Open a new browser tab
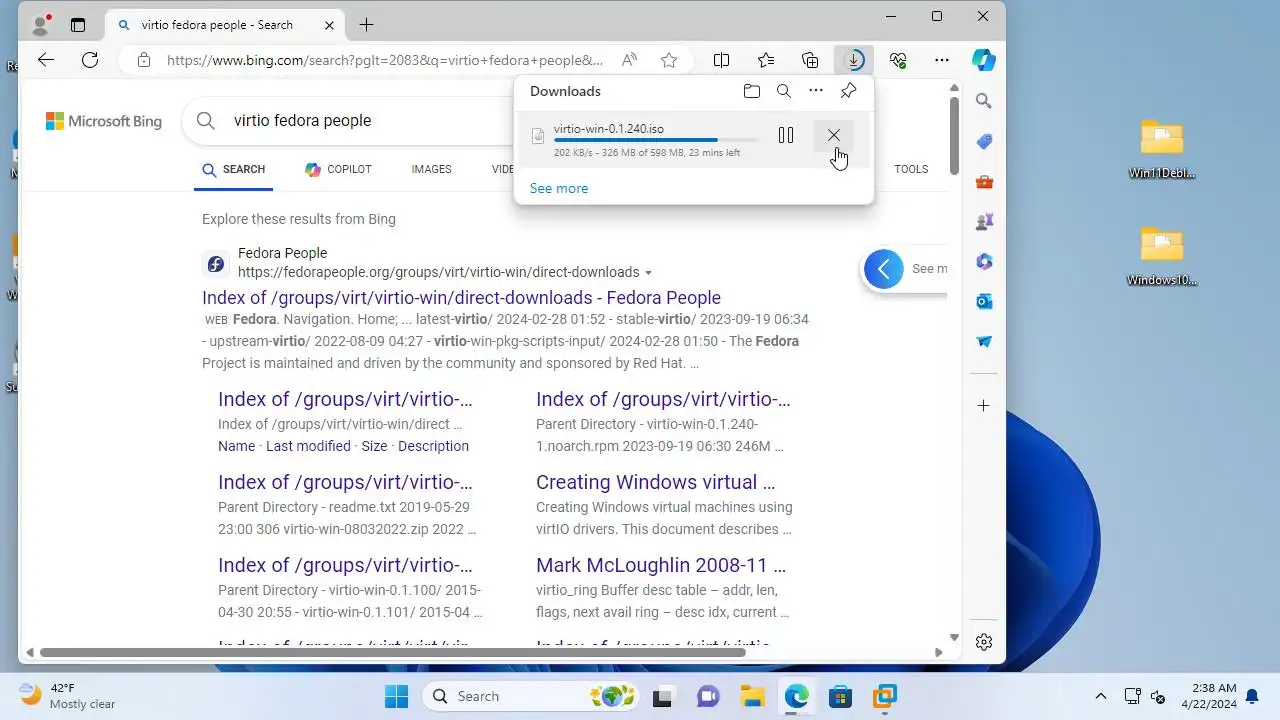 [x=366, y=25]
